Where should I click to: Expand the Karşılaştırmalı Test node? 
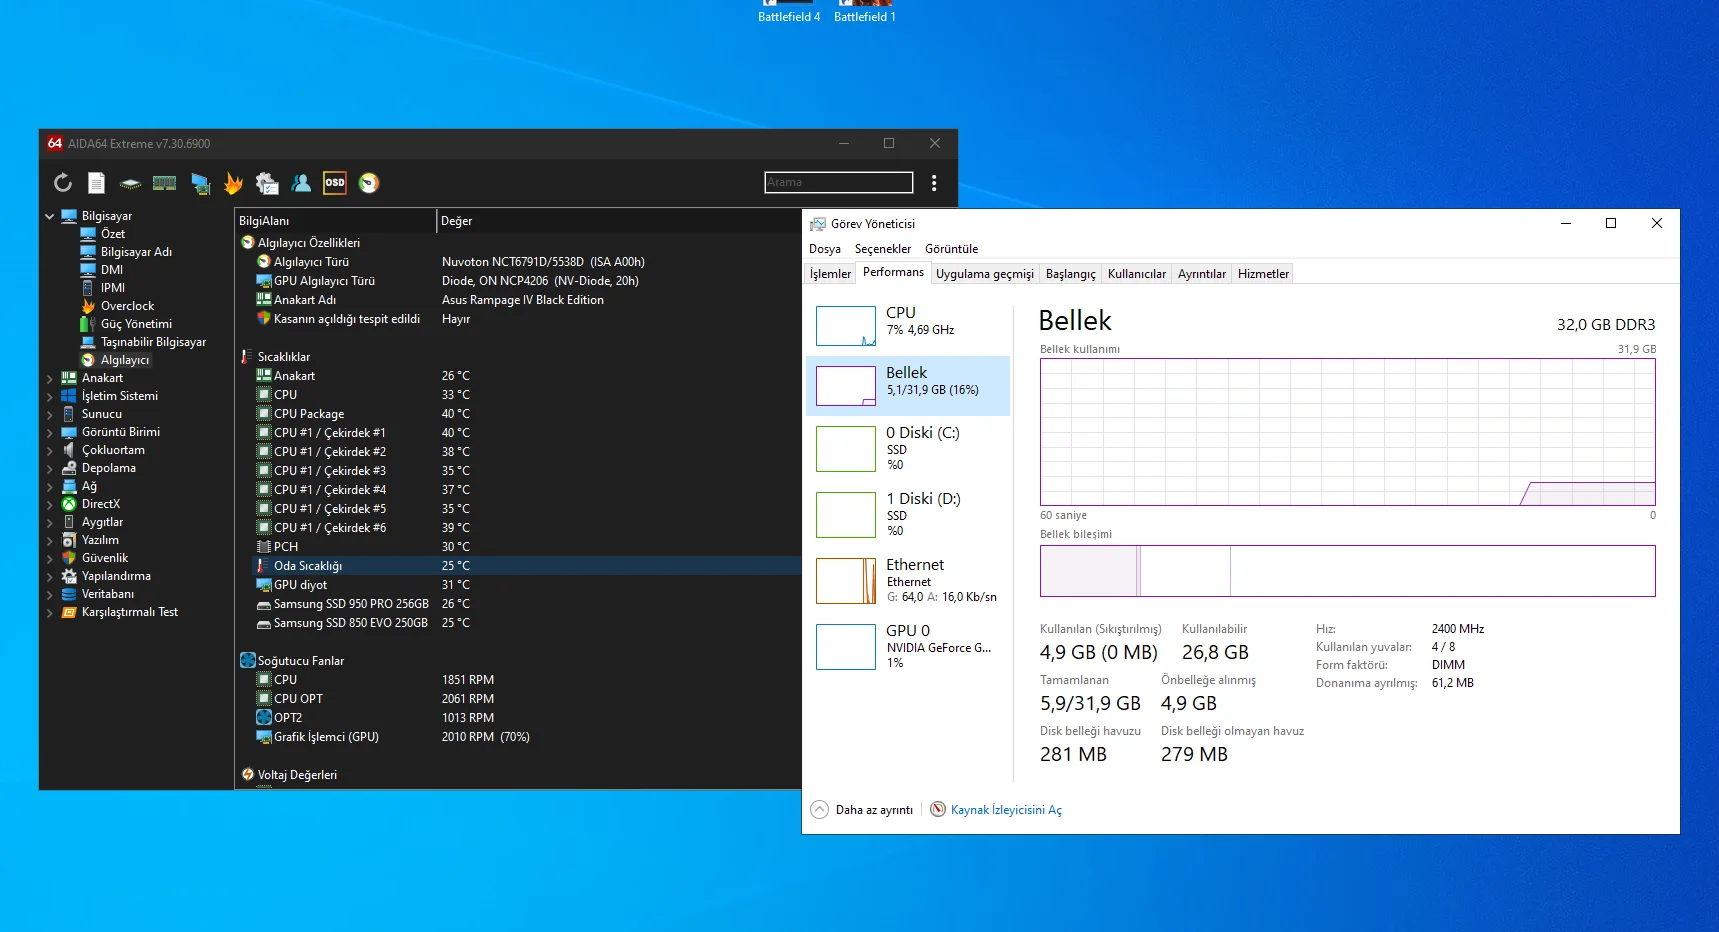[50, 612]
